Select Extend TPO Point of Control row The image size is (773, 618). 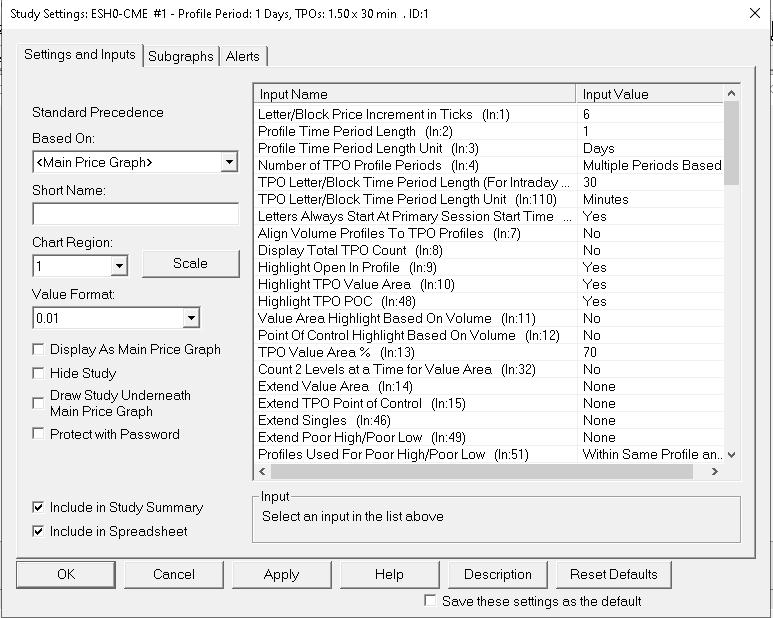(x=489, y=404)
